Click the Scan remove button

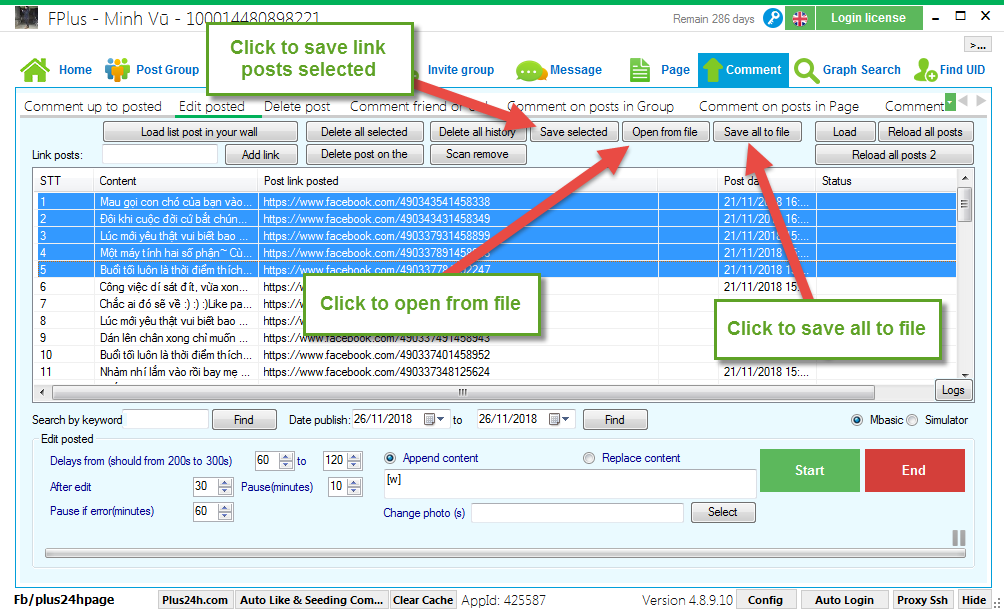pyautogui.click(x=478, y=154)
